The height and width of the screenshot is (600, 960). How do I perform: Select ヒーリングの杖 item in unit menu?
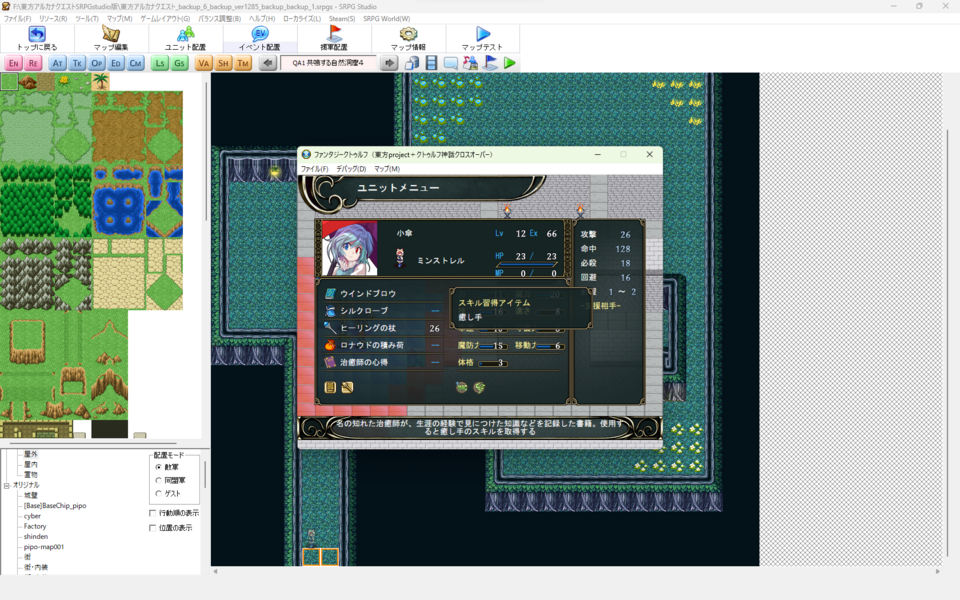click(382, 328)
